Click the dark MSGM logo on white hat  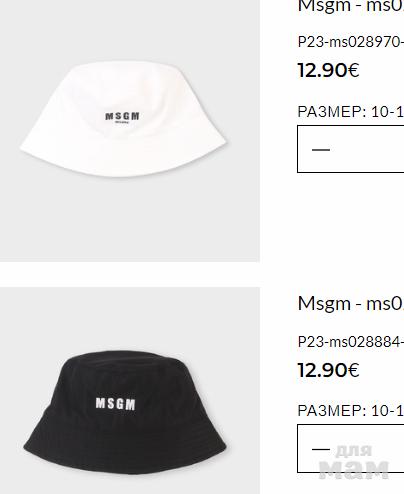(122, 117)
